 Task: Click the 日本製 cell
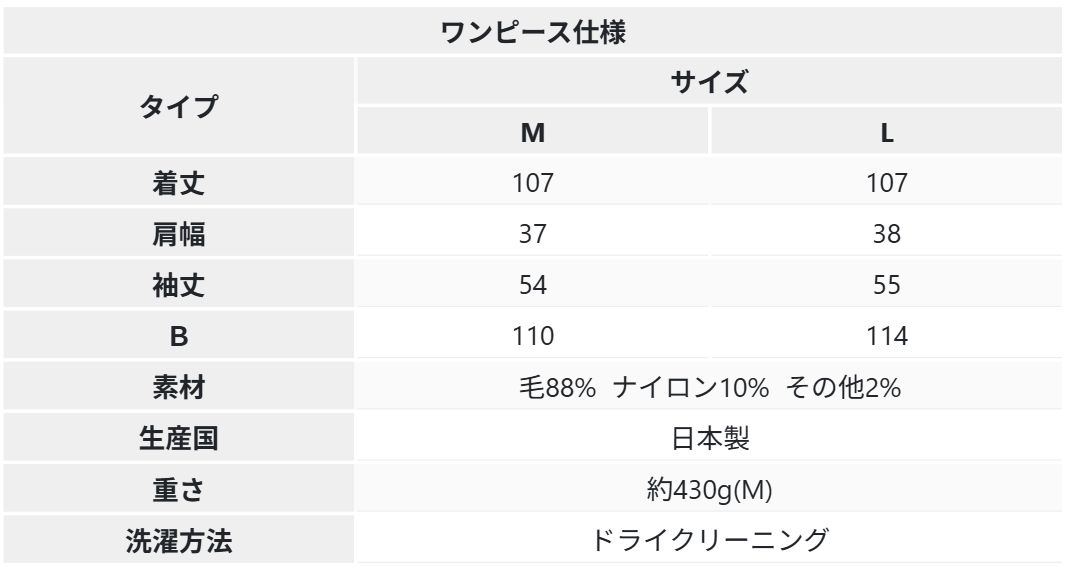(x=710, y=438)
